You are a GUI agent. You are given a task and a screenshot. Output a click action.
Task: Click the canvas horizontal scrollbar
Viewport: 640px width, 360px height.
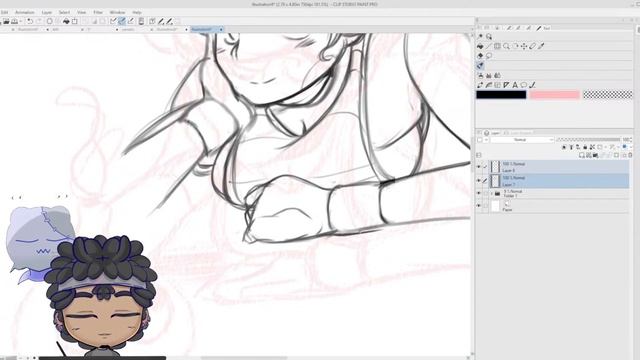[x=245, y=358]
